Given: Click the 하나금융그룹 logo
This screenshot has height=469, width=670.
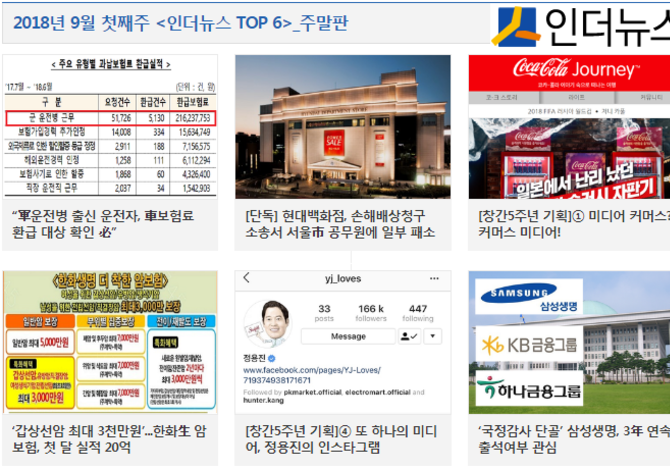Looking at the screenshot, I should pyautogui.click(x=529, y=388).
